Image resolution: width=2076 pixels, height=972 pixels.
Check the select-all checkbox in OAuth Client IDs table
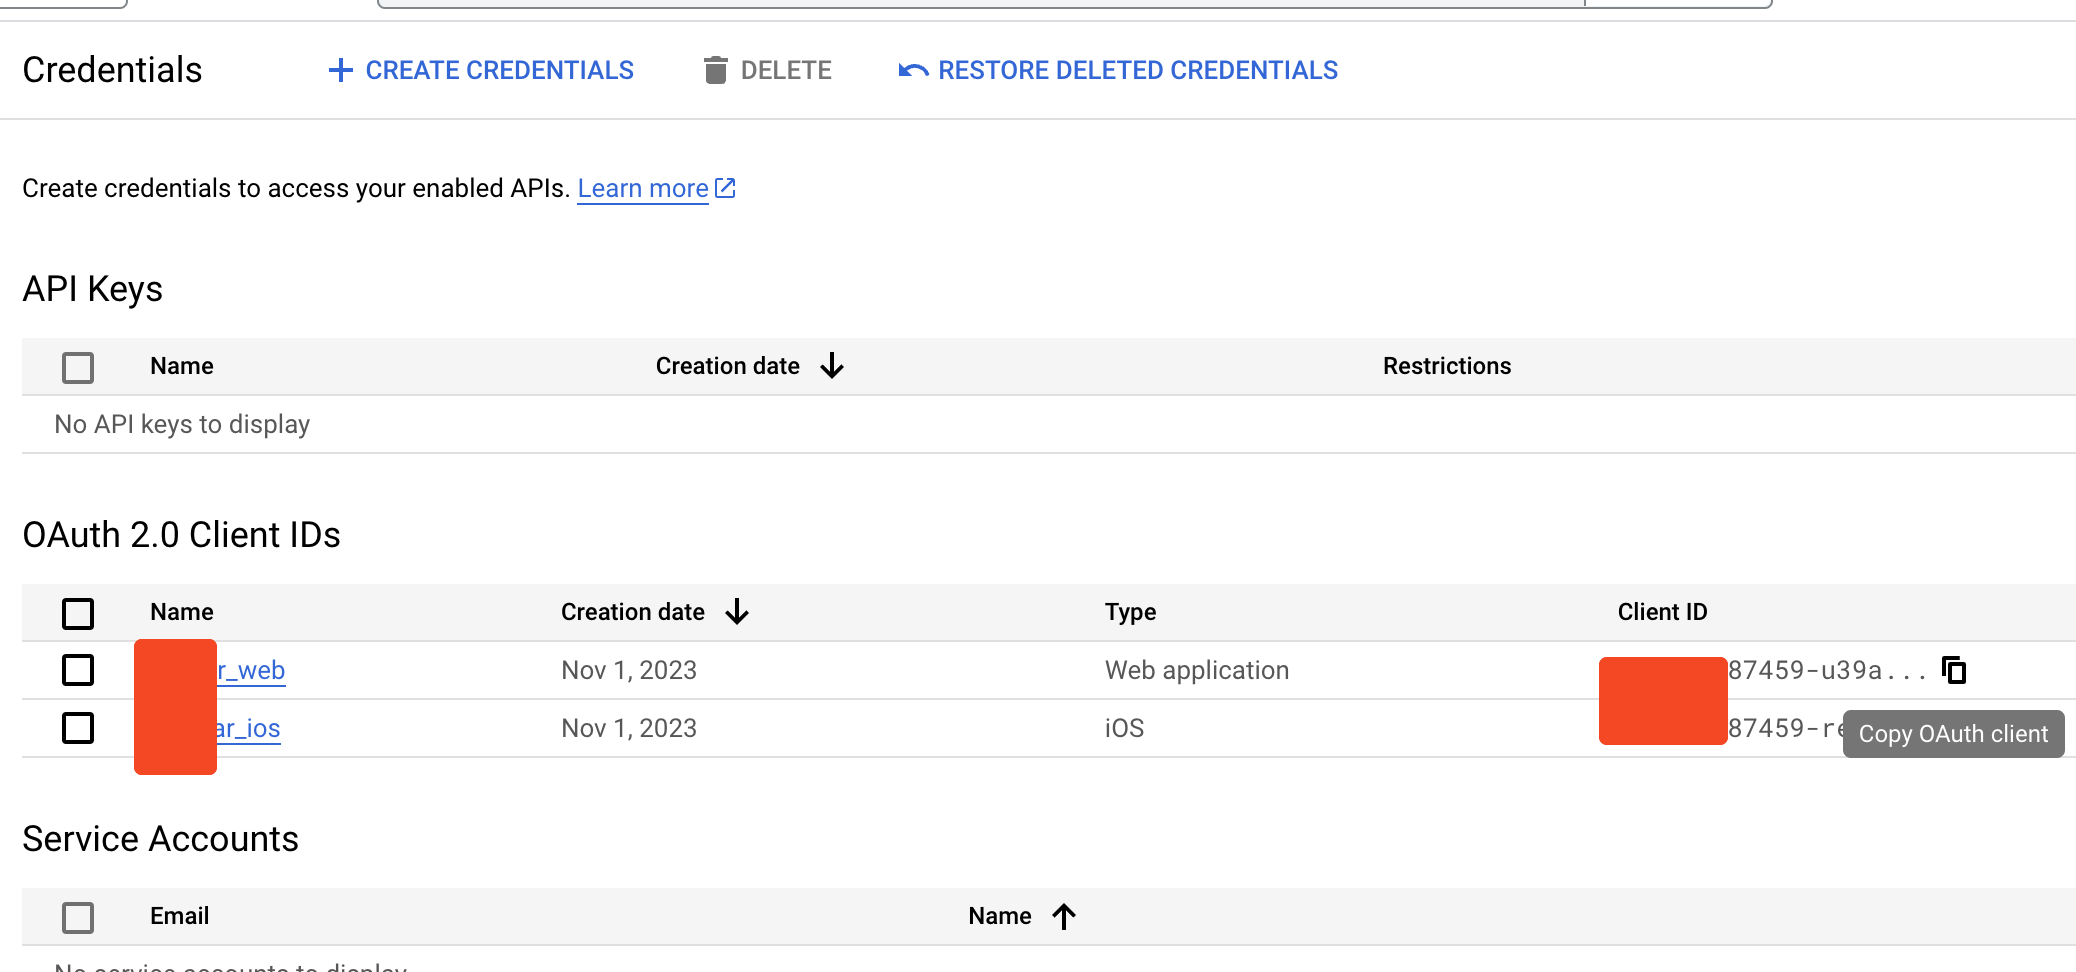(78, 613)
